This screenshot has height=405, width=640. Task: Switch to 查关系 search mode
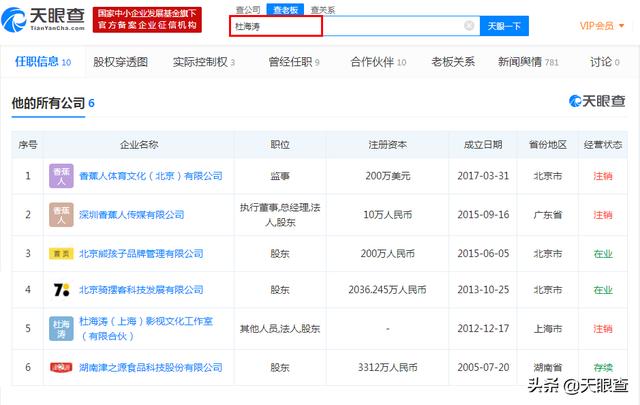(x=323, y=9)
